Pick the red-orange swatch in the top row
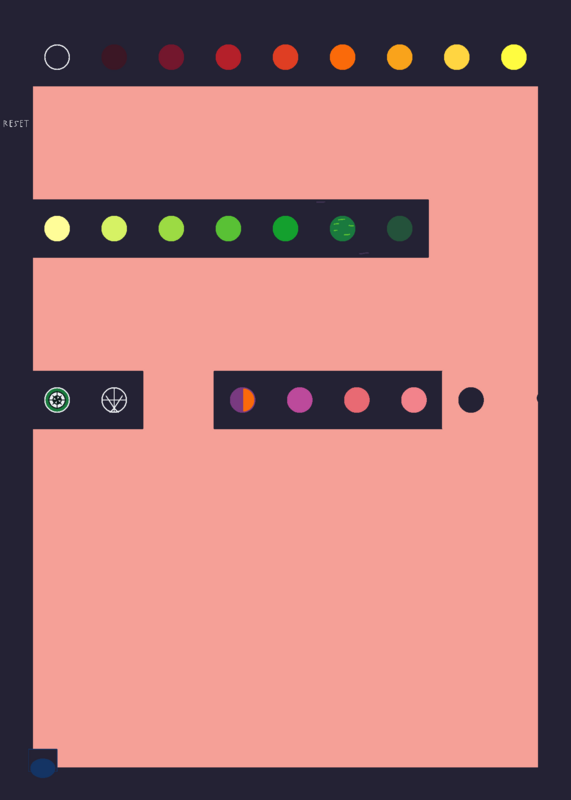Image resolution: width=571 pixels, height=800 pixels. click(285, 57)
